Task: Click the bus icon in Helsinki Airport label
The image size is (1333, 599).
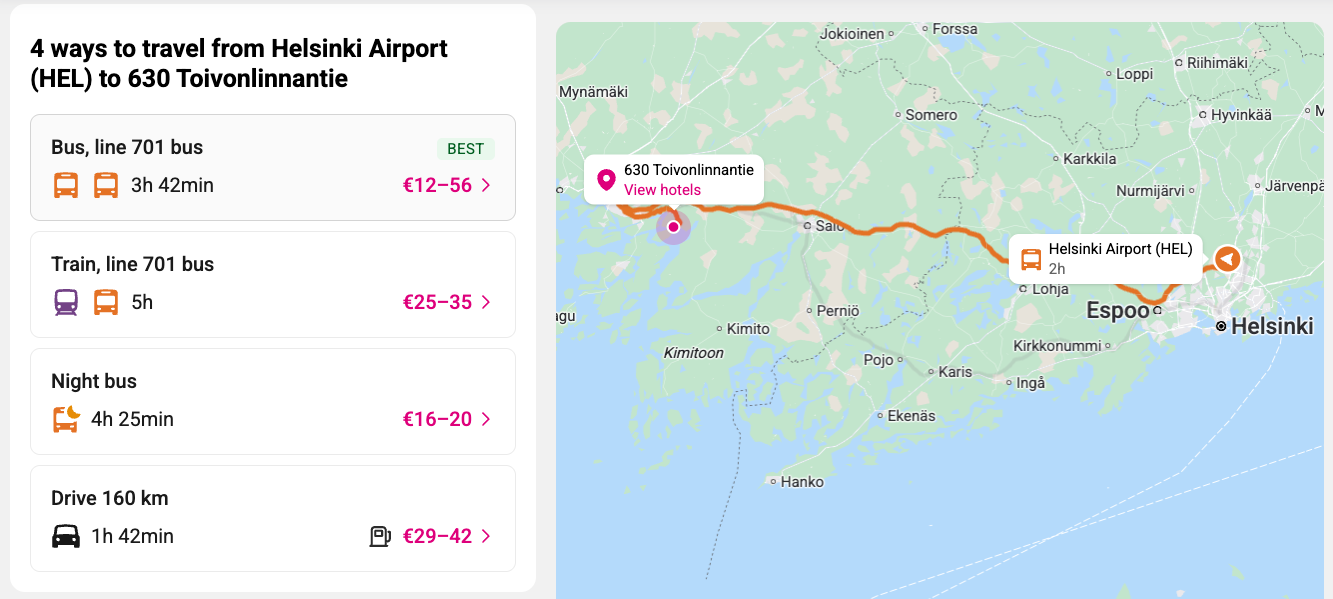Action: pos(1031,259)
